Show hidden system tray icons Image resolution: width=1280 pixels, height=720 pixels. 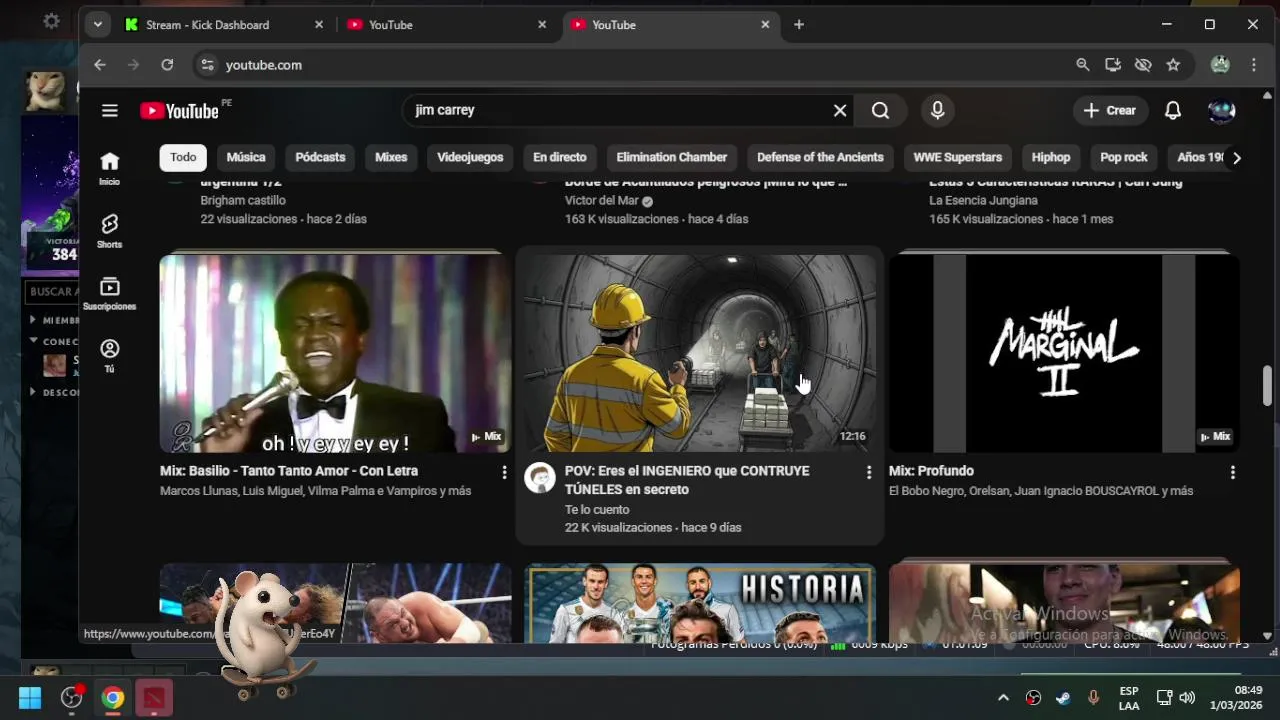(x=1003, y=698)
